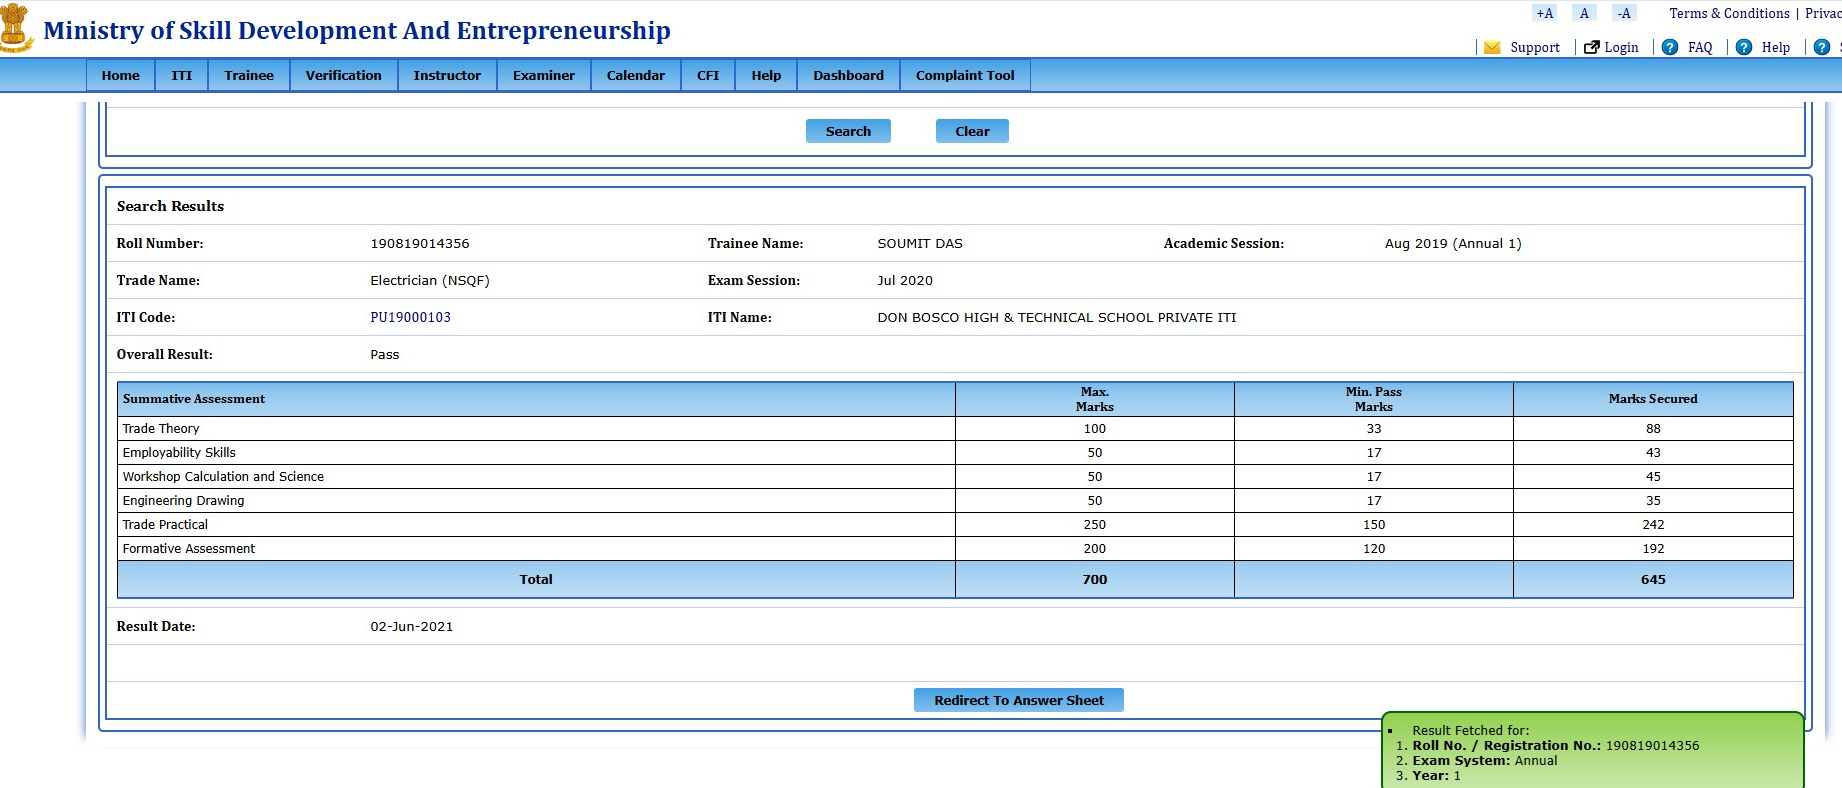Decrease font size with -A

1624,13
